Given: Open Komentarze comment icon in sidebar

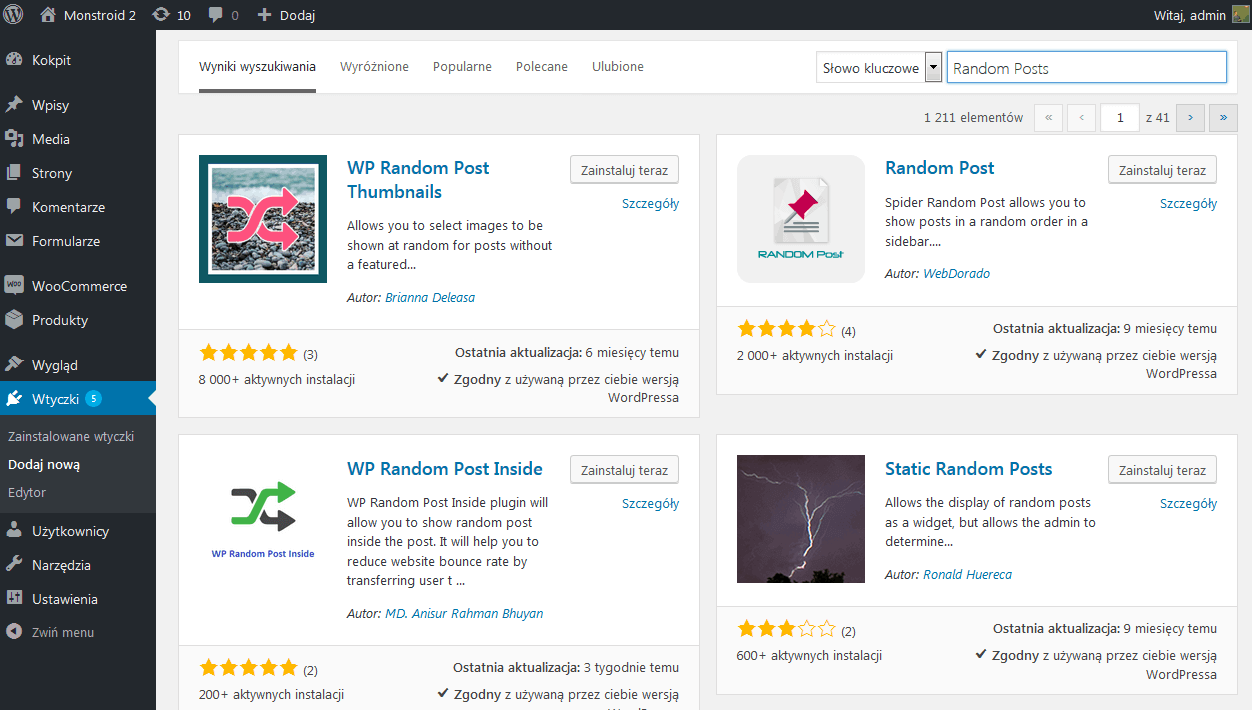Looking at the screenshot, I should point(14,207).
